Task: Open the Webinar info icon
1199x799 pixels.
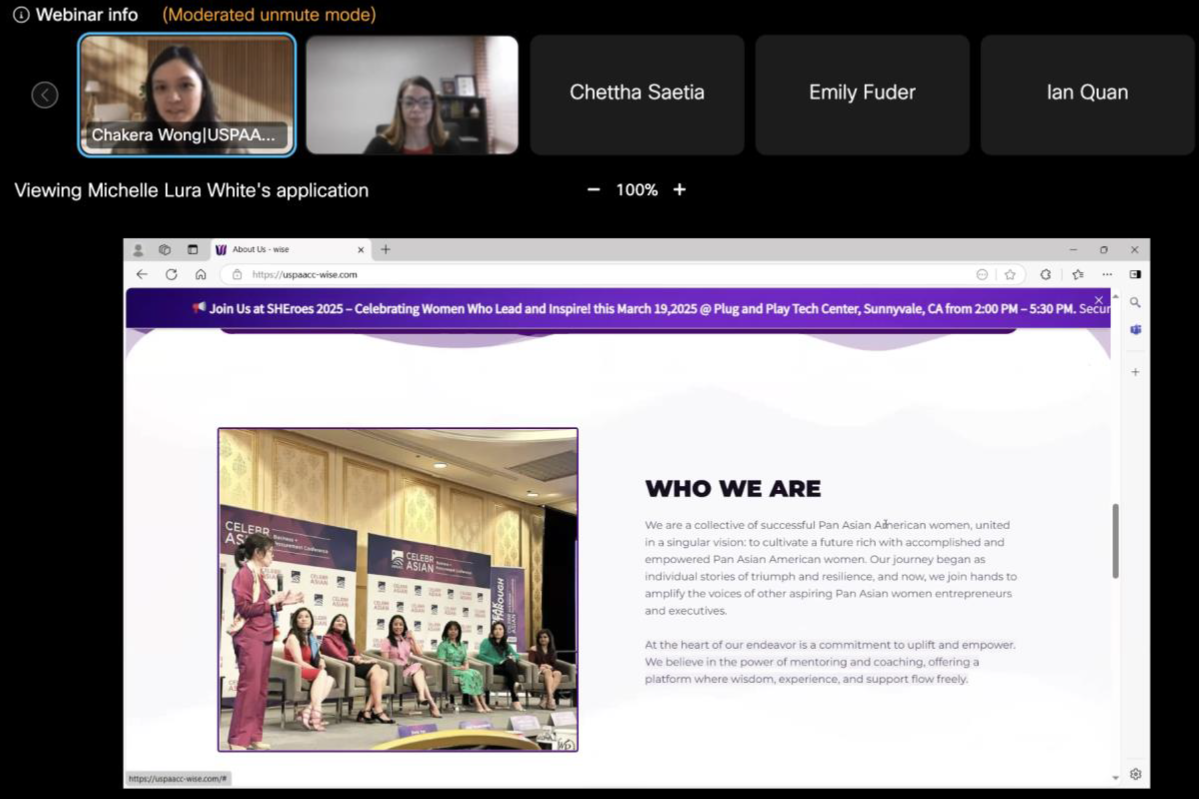Action: (x=21, y=15)
